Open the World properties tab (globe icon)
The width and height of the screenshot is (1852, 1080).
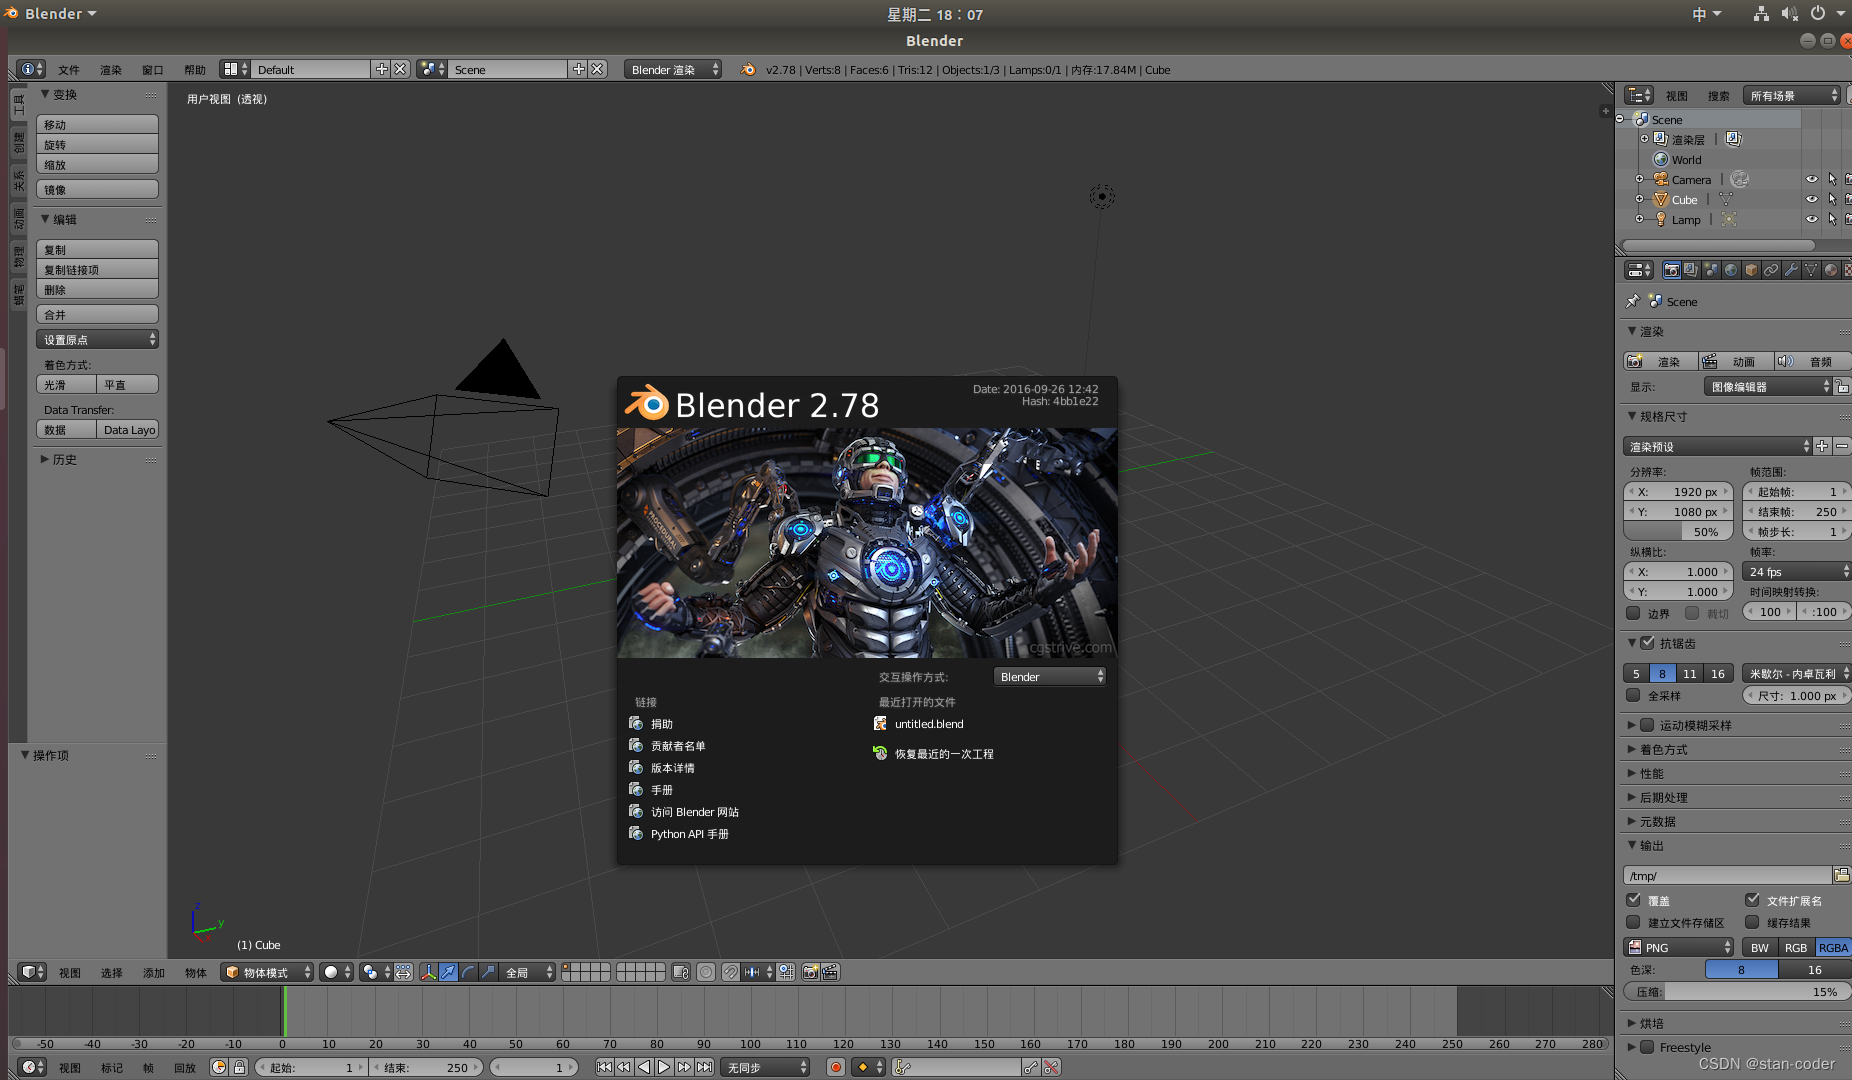tap(1731, 270)
